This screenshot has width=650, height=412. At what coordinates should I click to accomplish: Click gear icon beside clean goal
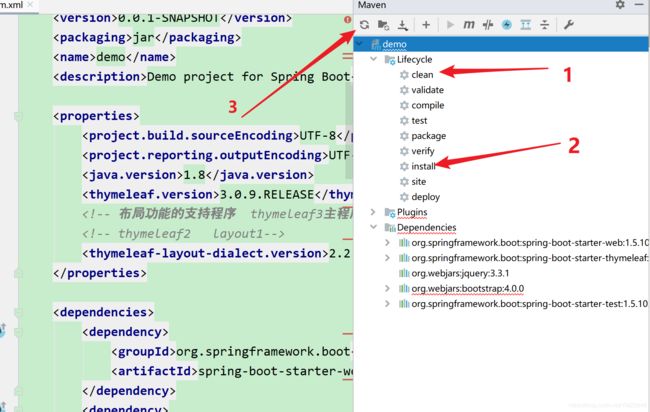[x=404, y=75]
